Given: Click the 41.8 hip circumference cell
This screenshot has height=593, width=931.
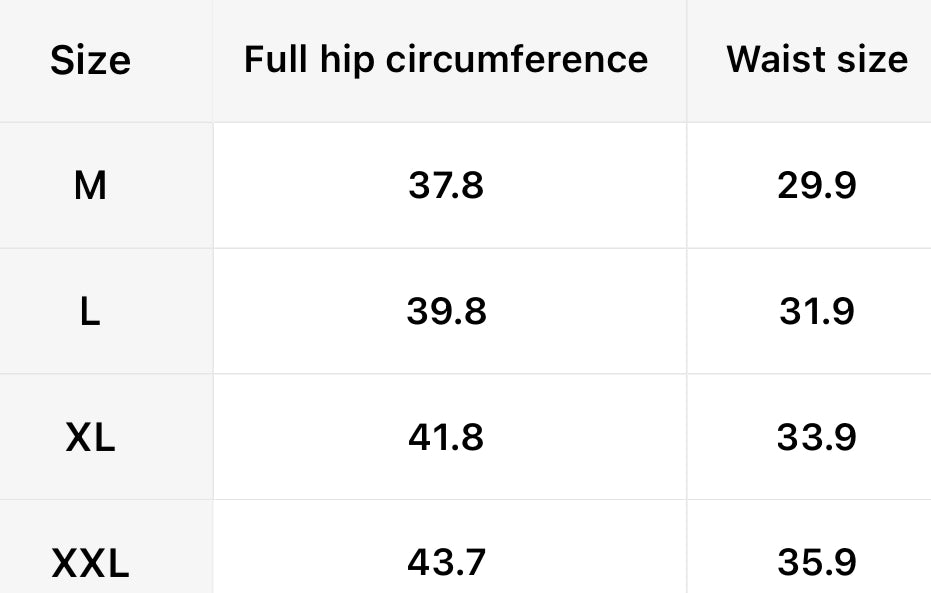Looking at the screenshot, I should (446, 438).
